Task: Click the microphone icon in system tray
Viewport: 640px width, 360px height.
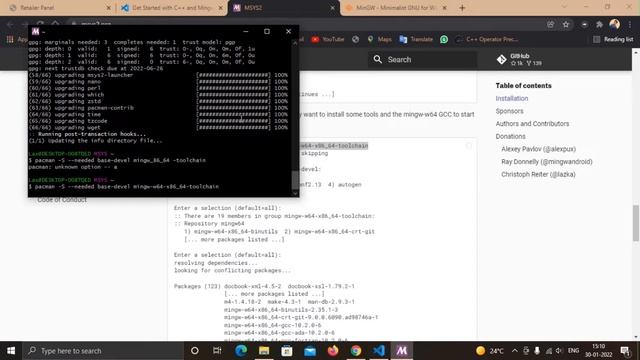Action: point(537,351)
